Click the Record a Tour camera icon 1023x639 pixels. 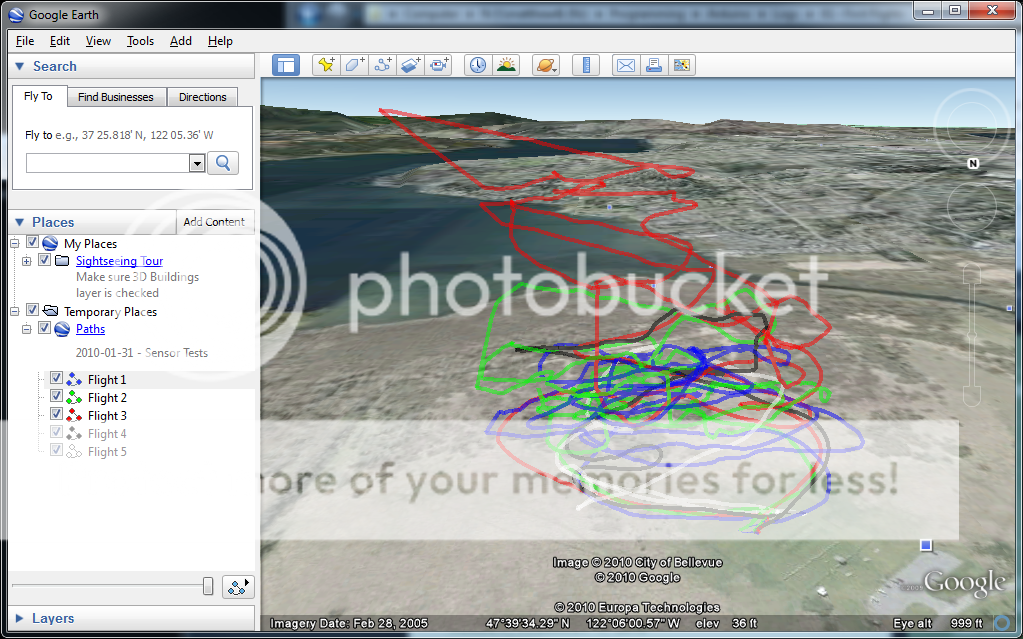[x=439, y=65]
